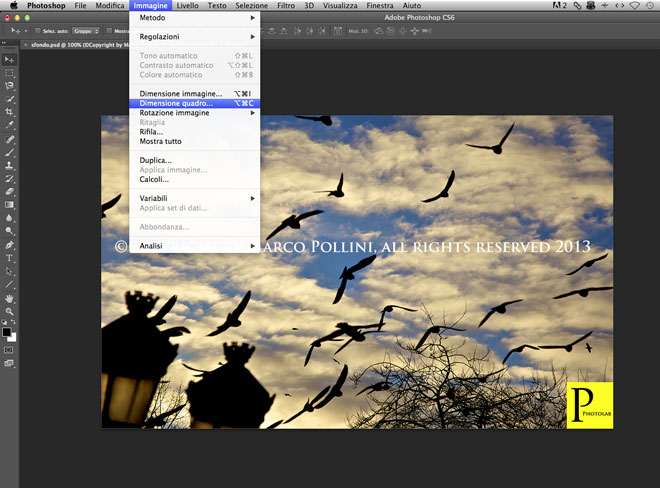Viewport: 660px width, 488px height.
Task: Open the Modifica menu
Action: (x=110, y=5)
